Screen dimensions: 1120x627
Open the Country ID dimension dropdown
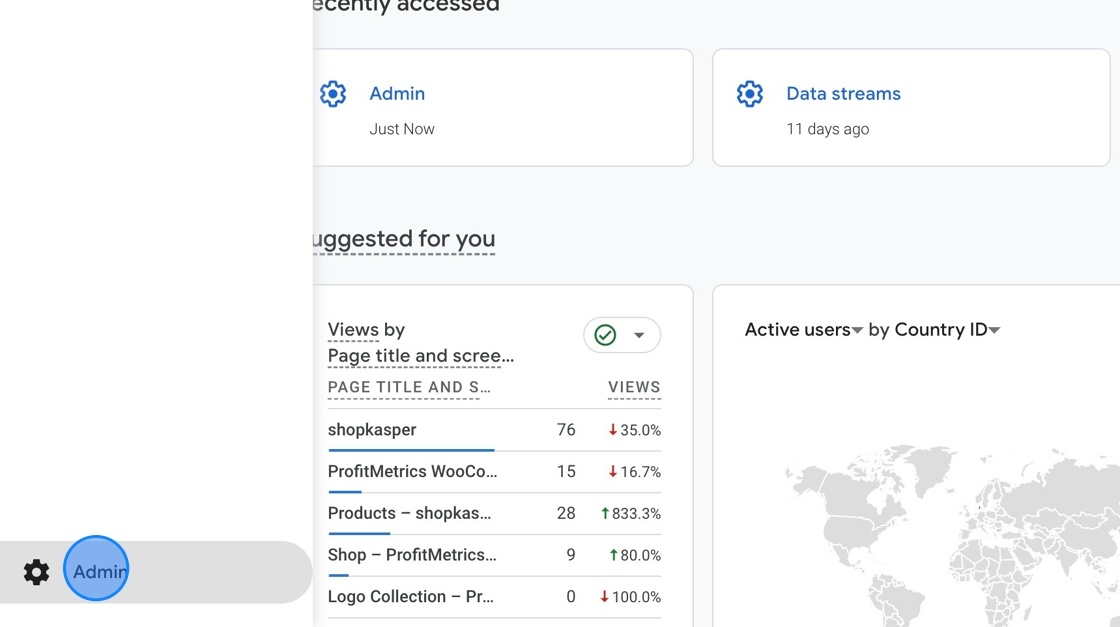994,329
